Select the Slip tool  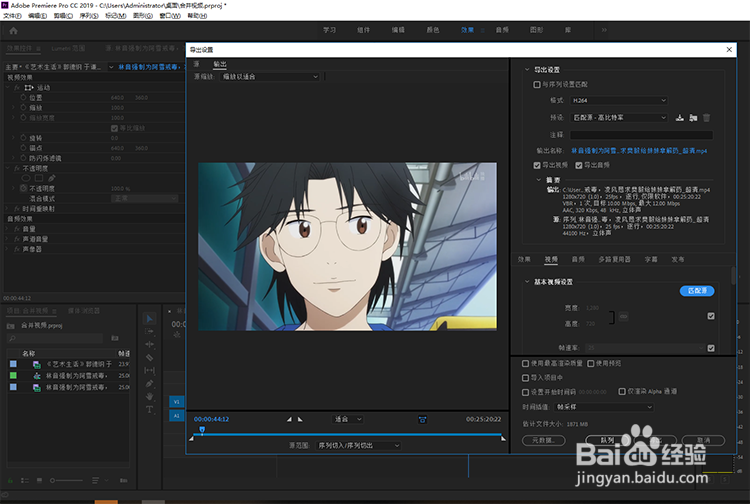pos(150,370)
